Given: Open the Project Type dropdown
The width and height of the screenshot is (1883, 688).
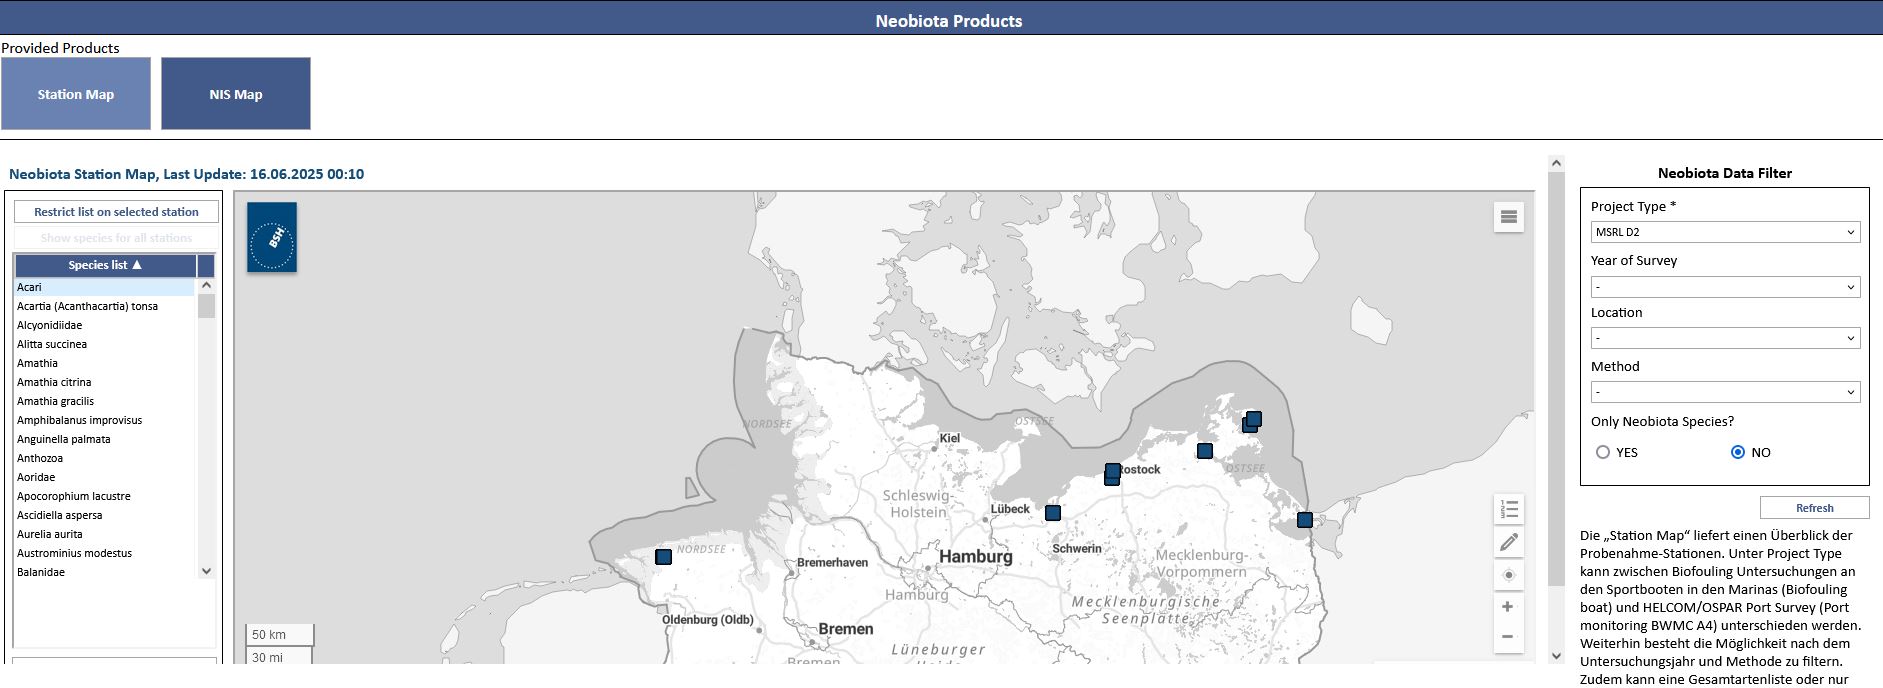Looking at the screenshot, I should click(1724, 232).
